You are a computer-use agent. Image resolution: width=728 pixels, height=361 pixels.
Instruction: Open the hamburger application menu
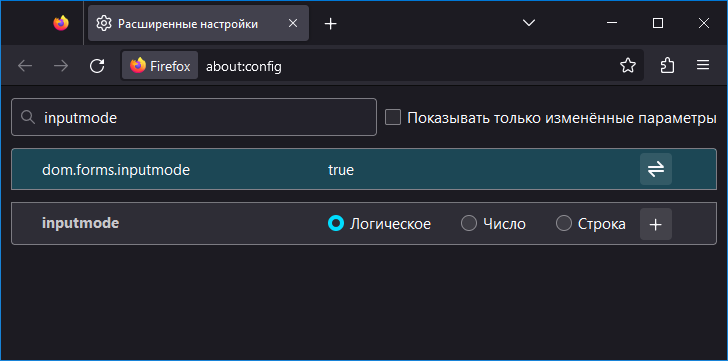703,66
